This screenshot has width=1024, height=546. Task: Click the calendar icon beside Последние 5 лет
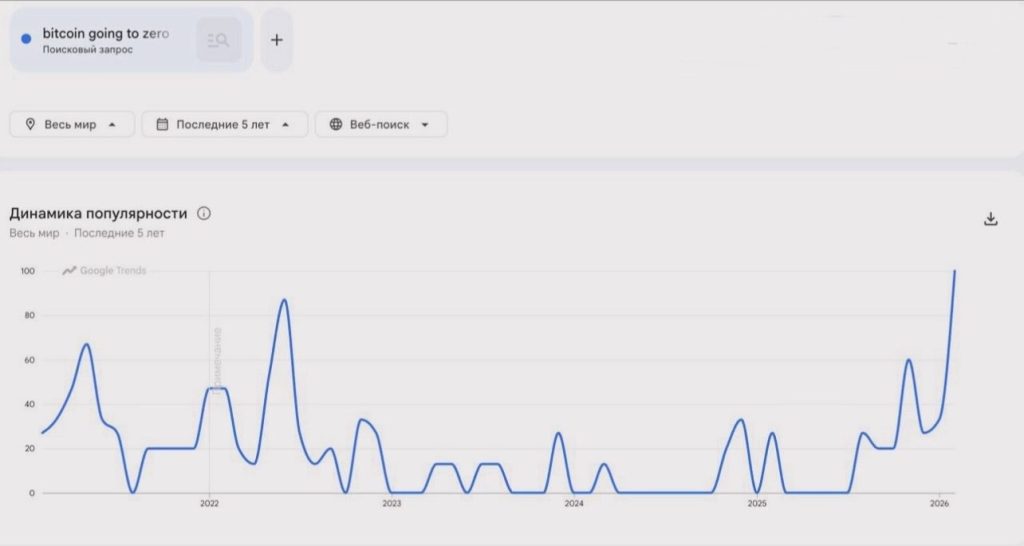(x=162, y=125)
